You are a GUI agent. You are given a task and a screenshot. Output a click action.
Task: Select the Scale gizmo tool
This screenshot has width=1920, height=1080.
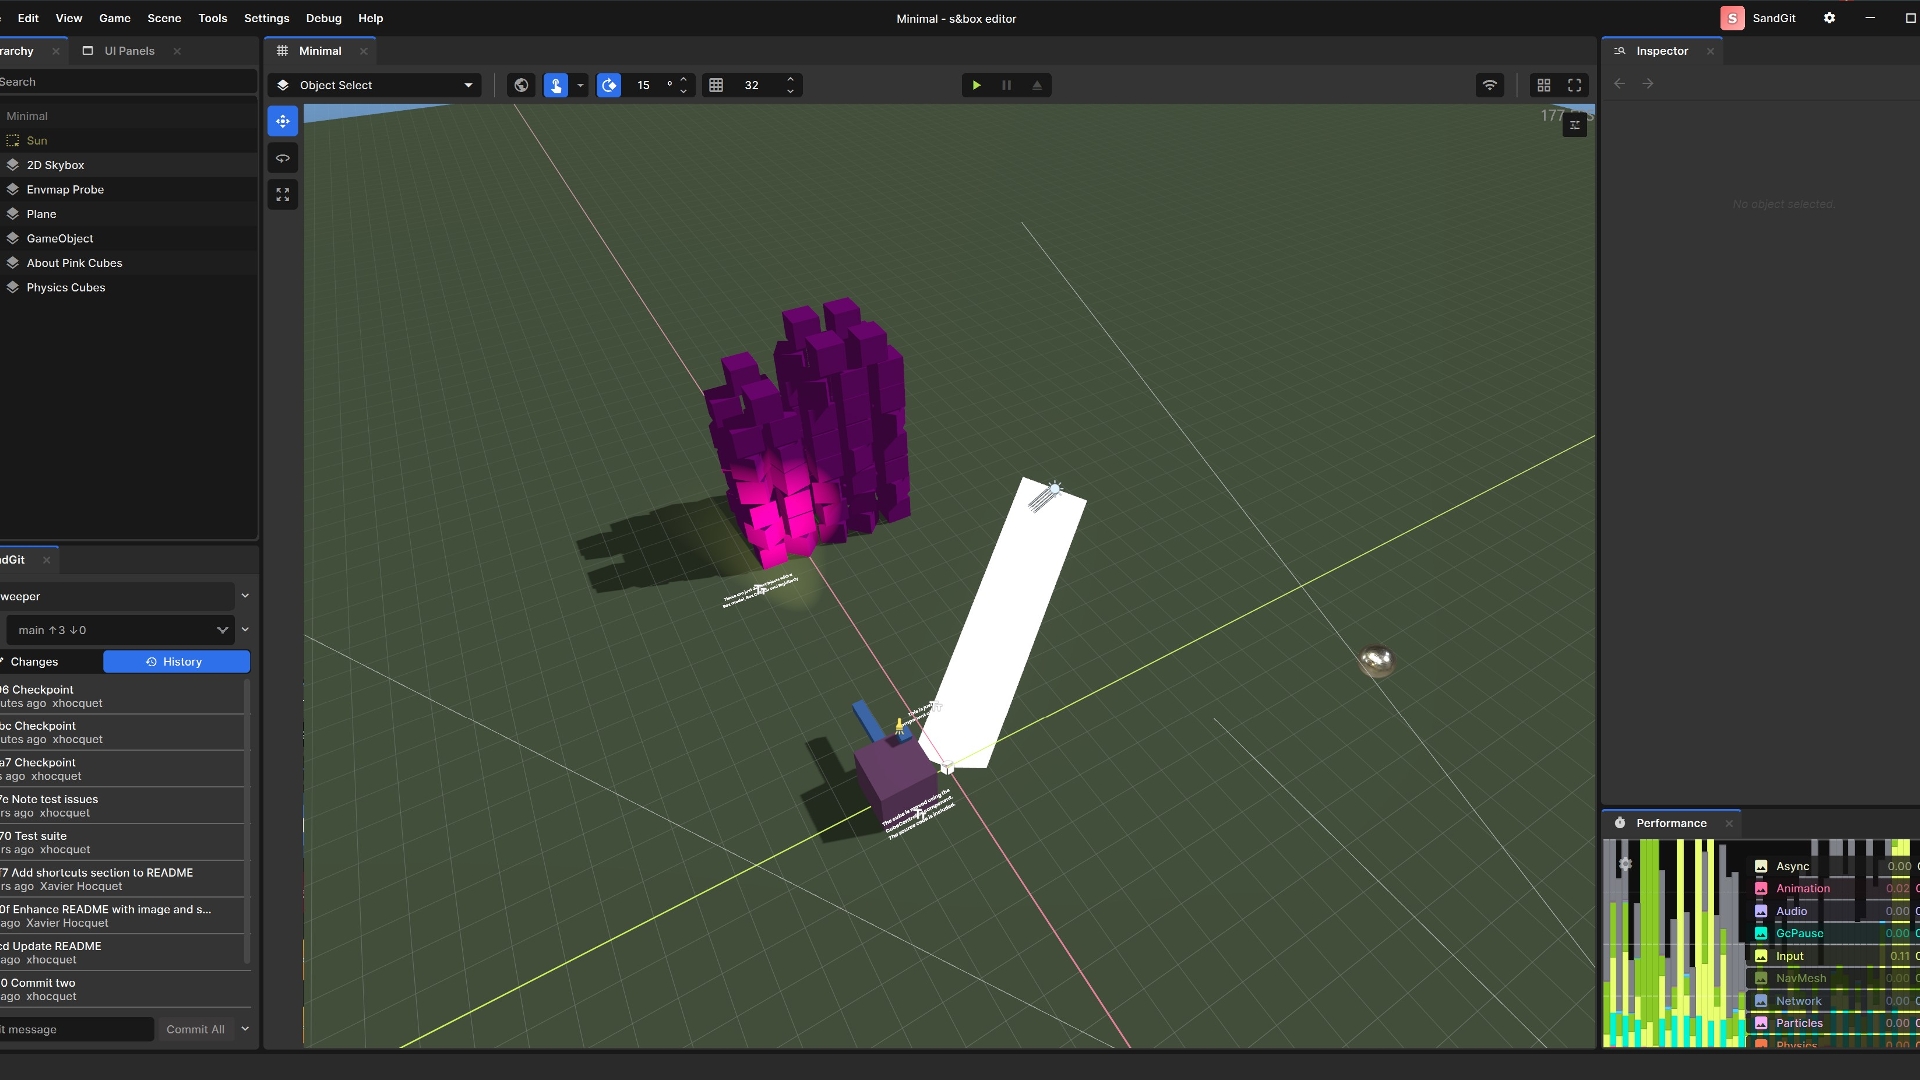pyautogui.click(x=283, y=195)
